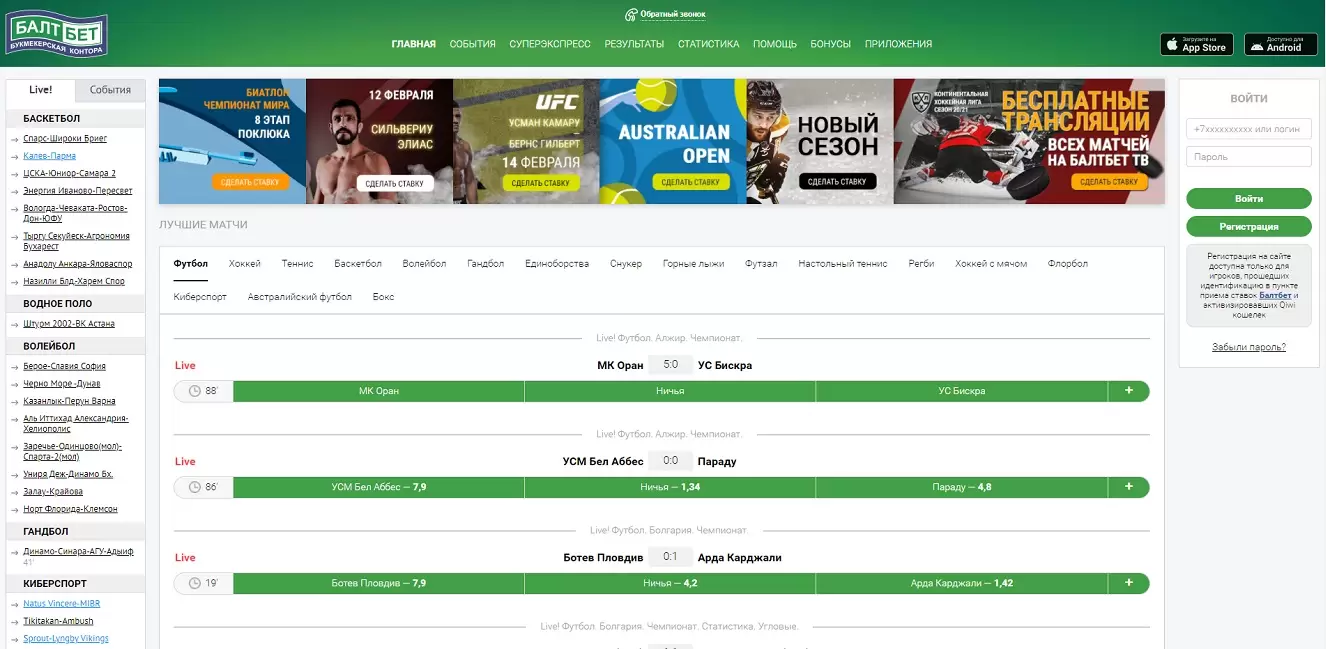Select the Футбол sport tab
Image resolution: width=1326 pixels, height=649 pixels.
pos(191,264)
